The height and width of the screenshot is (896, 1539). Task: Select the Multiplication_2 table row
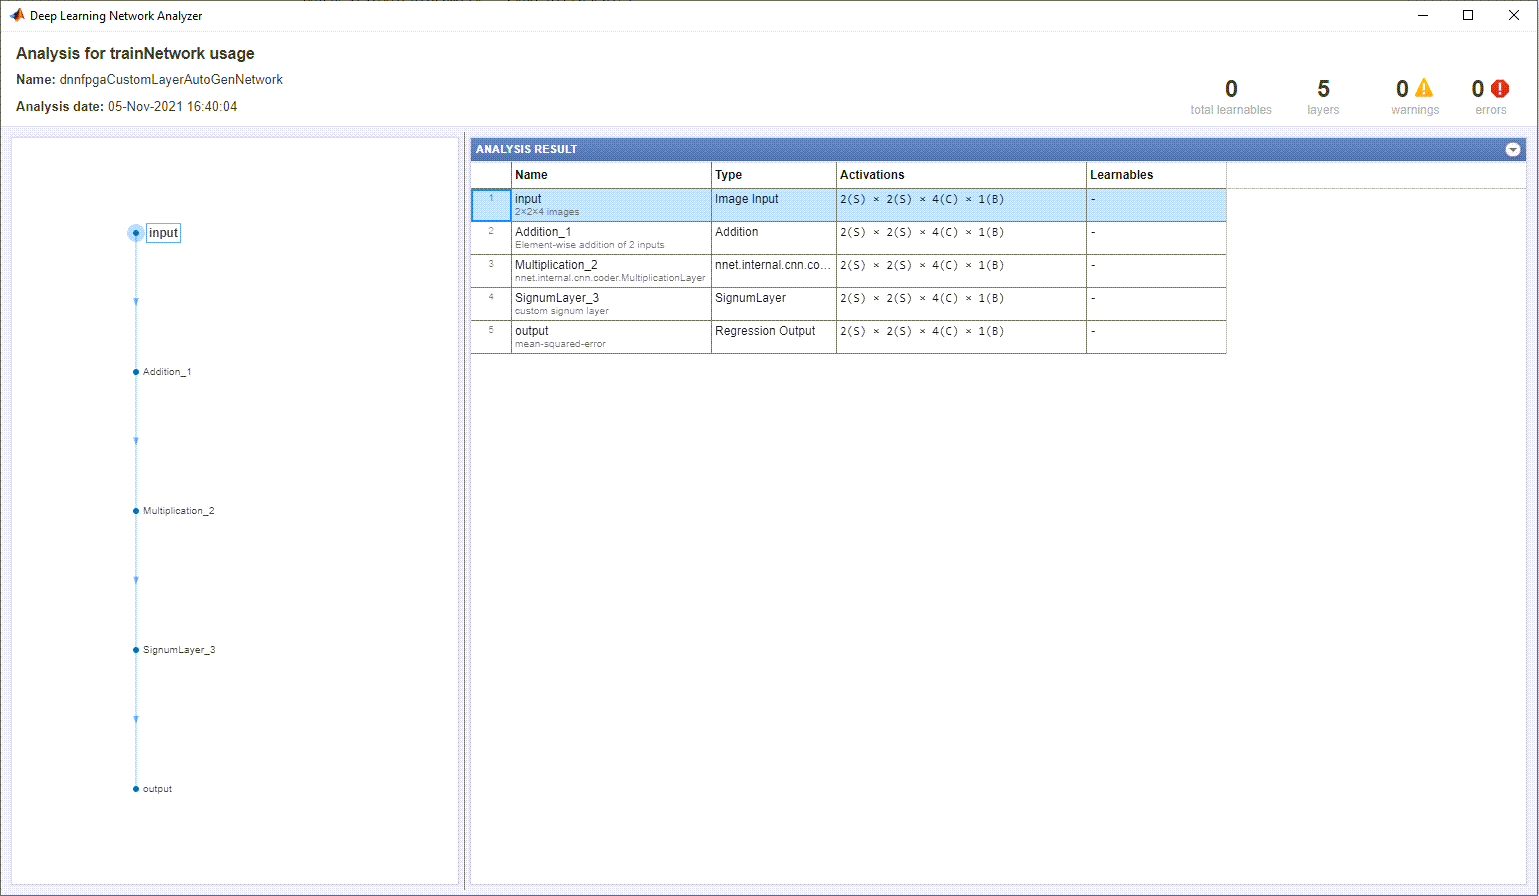[610, 271]
